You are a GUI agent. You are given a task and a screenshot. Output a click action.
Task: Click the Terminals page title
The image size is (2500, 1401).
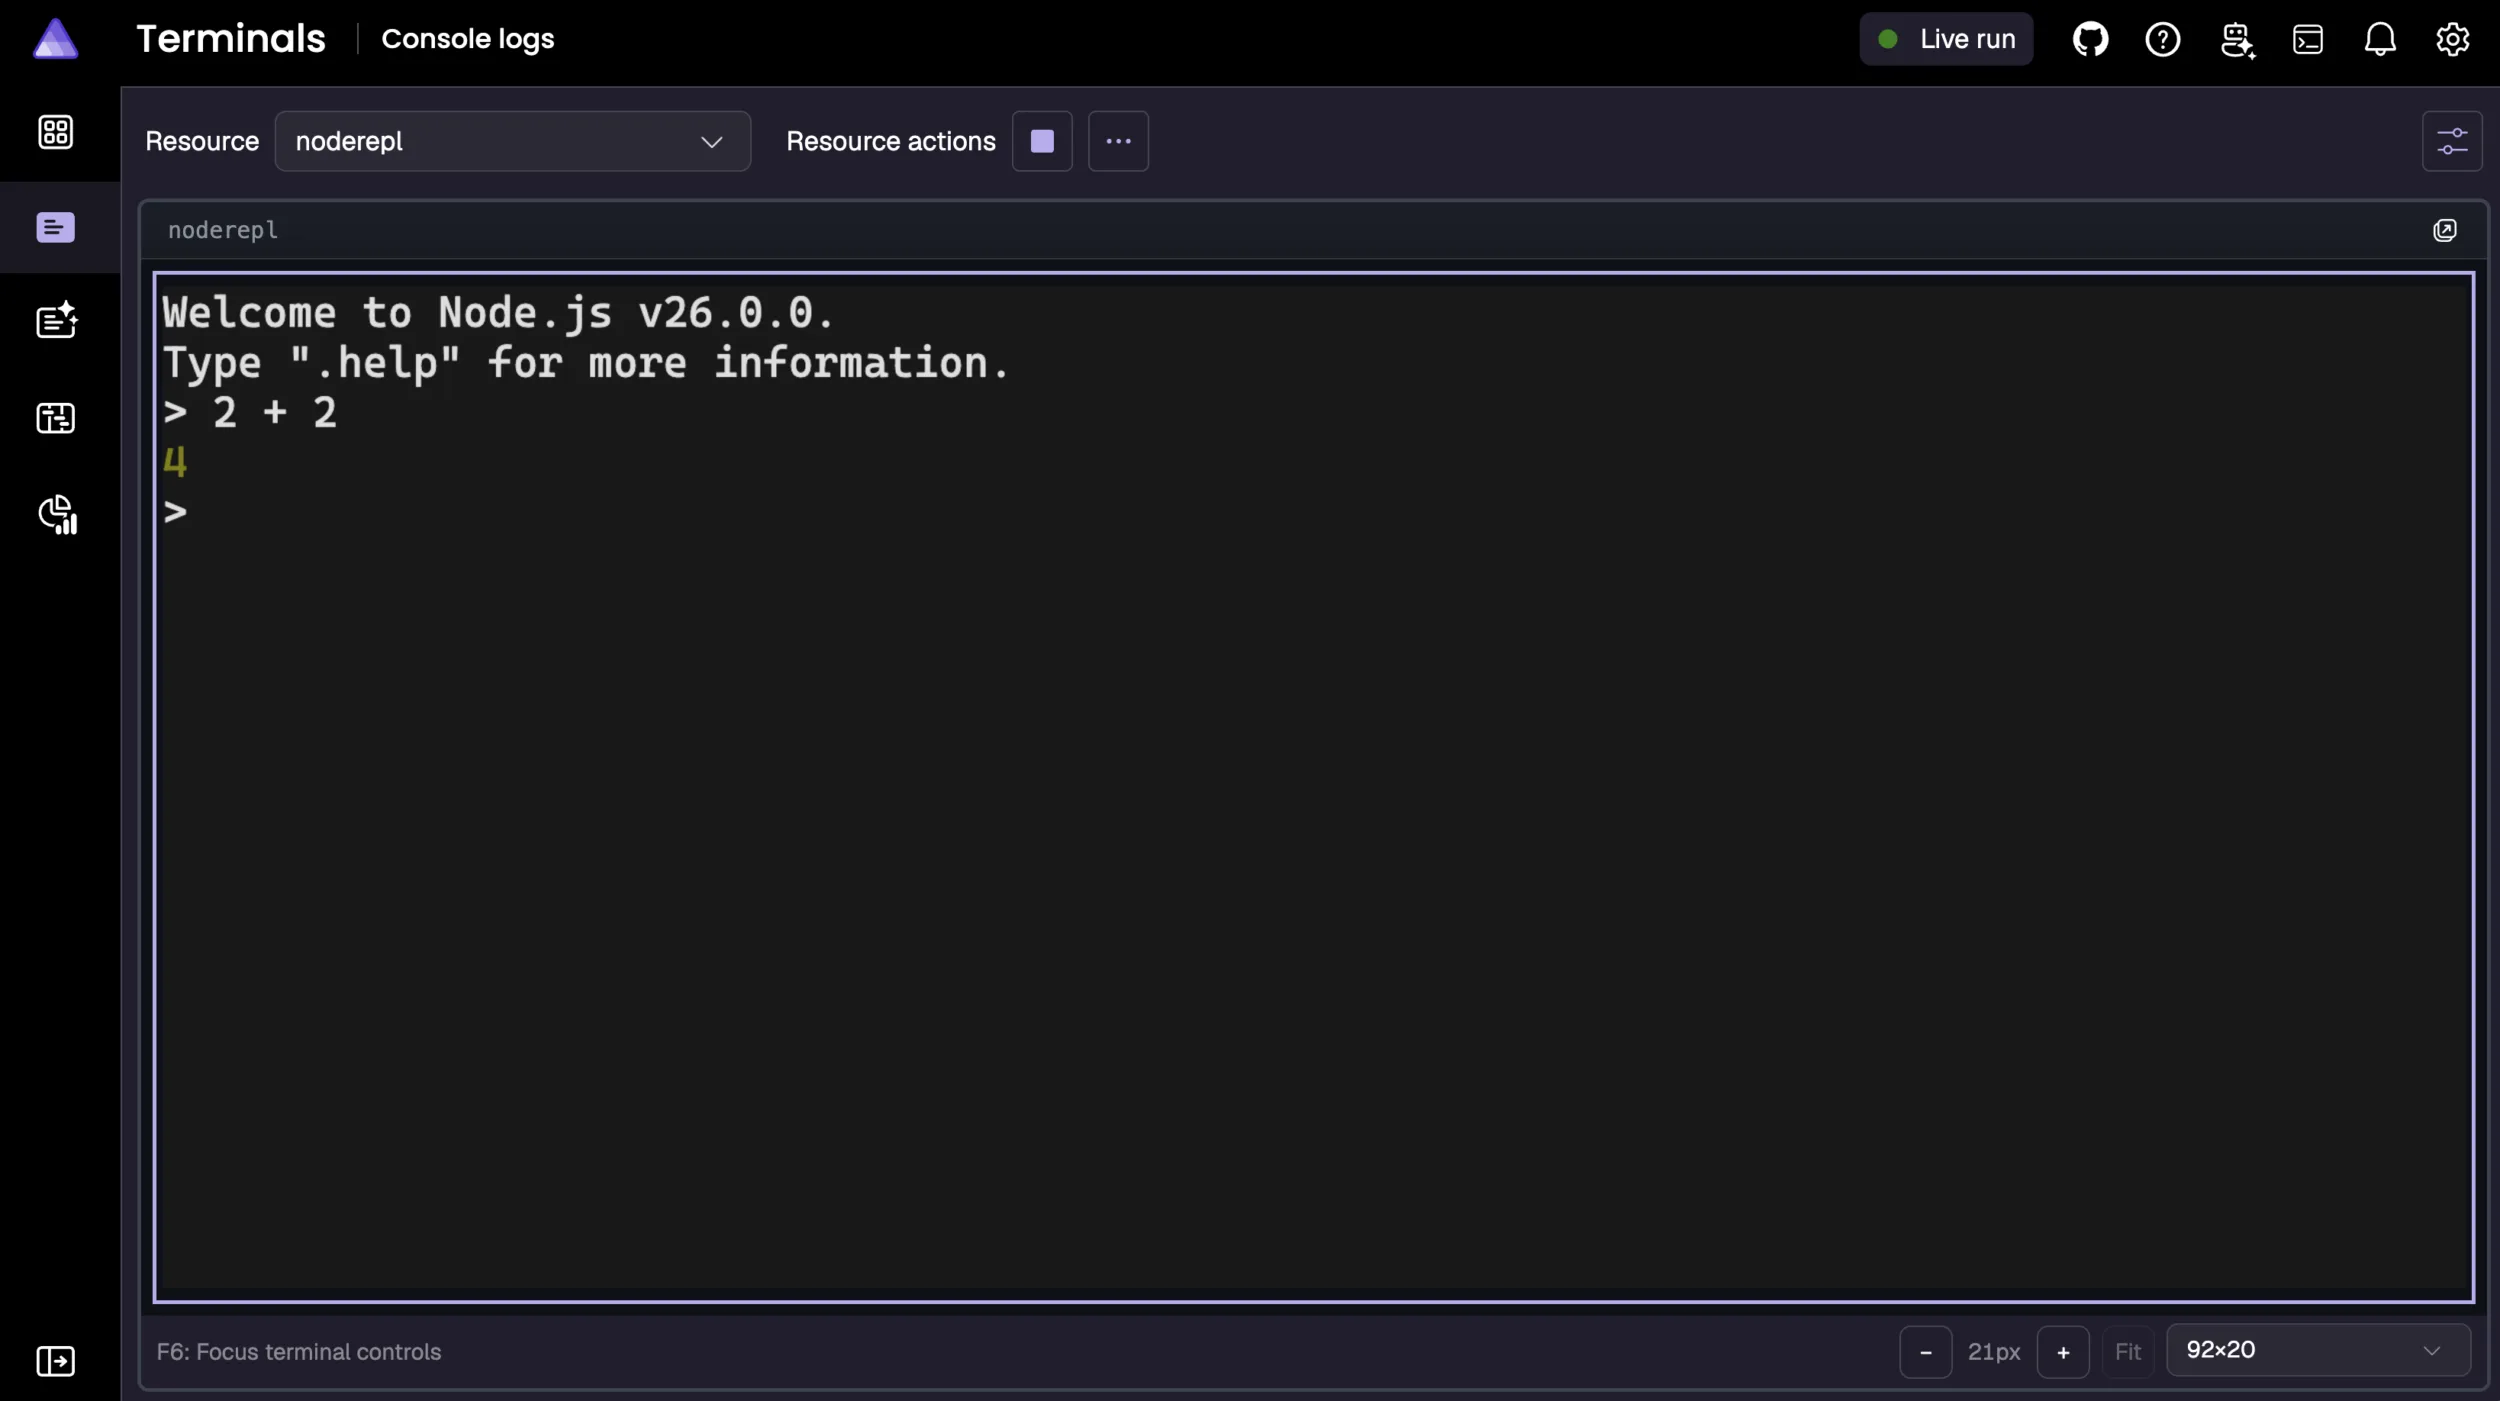click(x=231, y=39)
